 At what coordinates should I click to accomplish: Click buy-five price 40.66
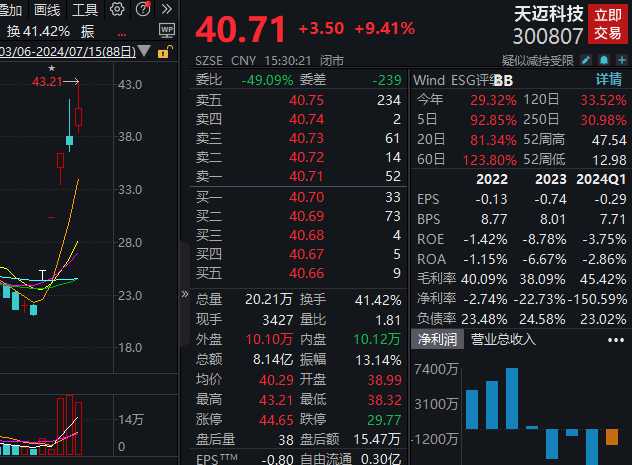[306, 273]
